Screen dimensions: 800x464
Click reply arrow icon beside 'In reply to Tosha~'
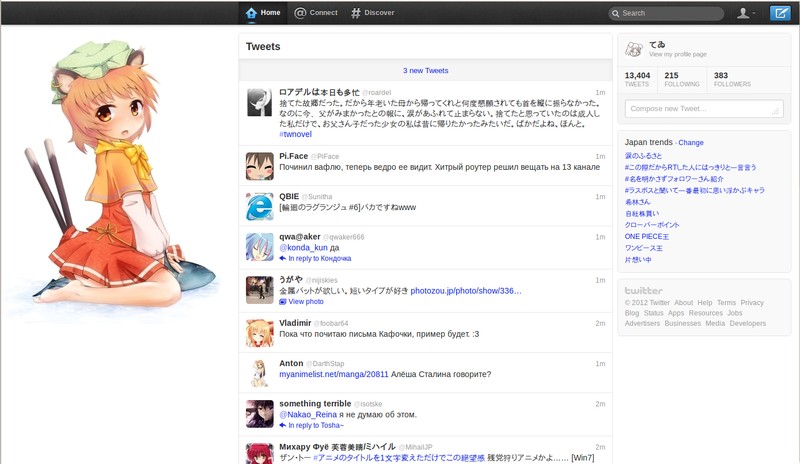[x=283, y=425]
